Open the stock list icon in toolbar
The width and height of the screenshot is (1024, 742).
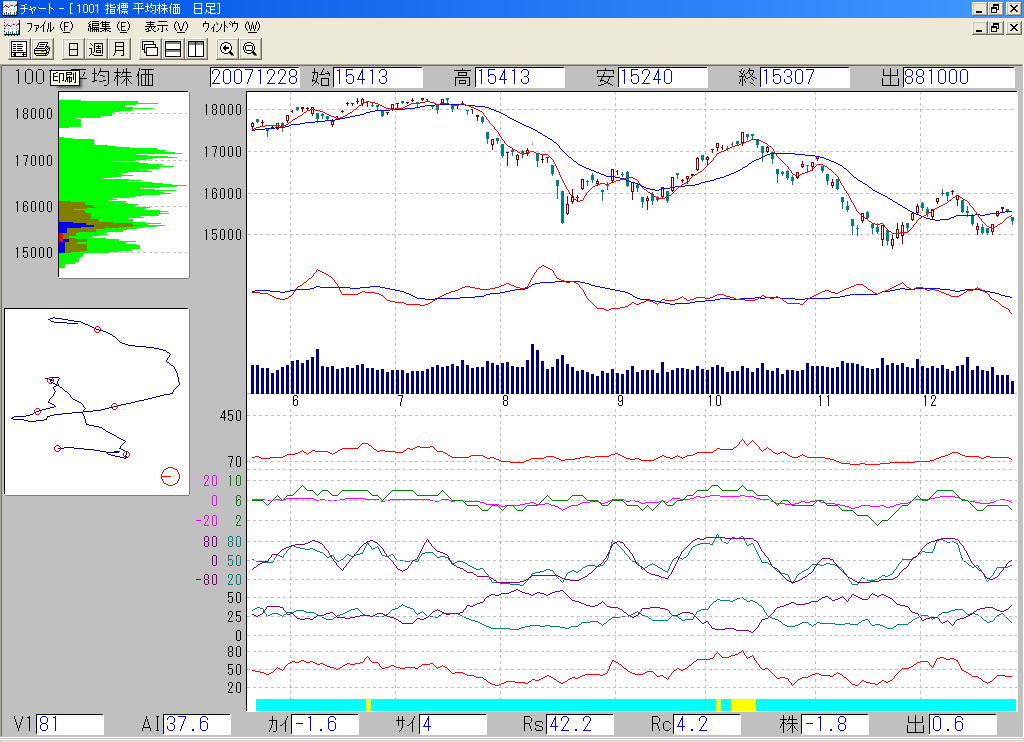click(19, 49)
